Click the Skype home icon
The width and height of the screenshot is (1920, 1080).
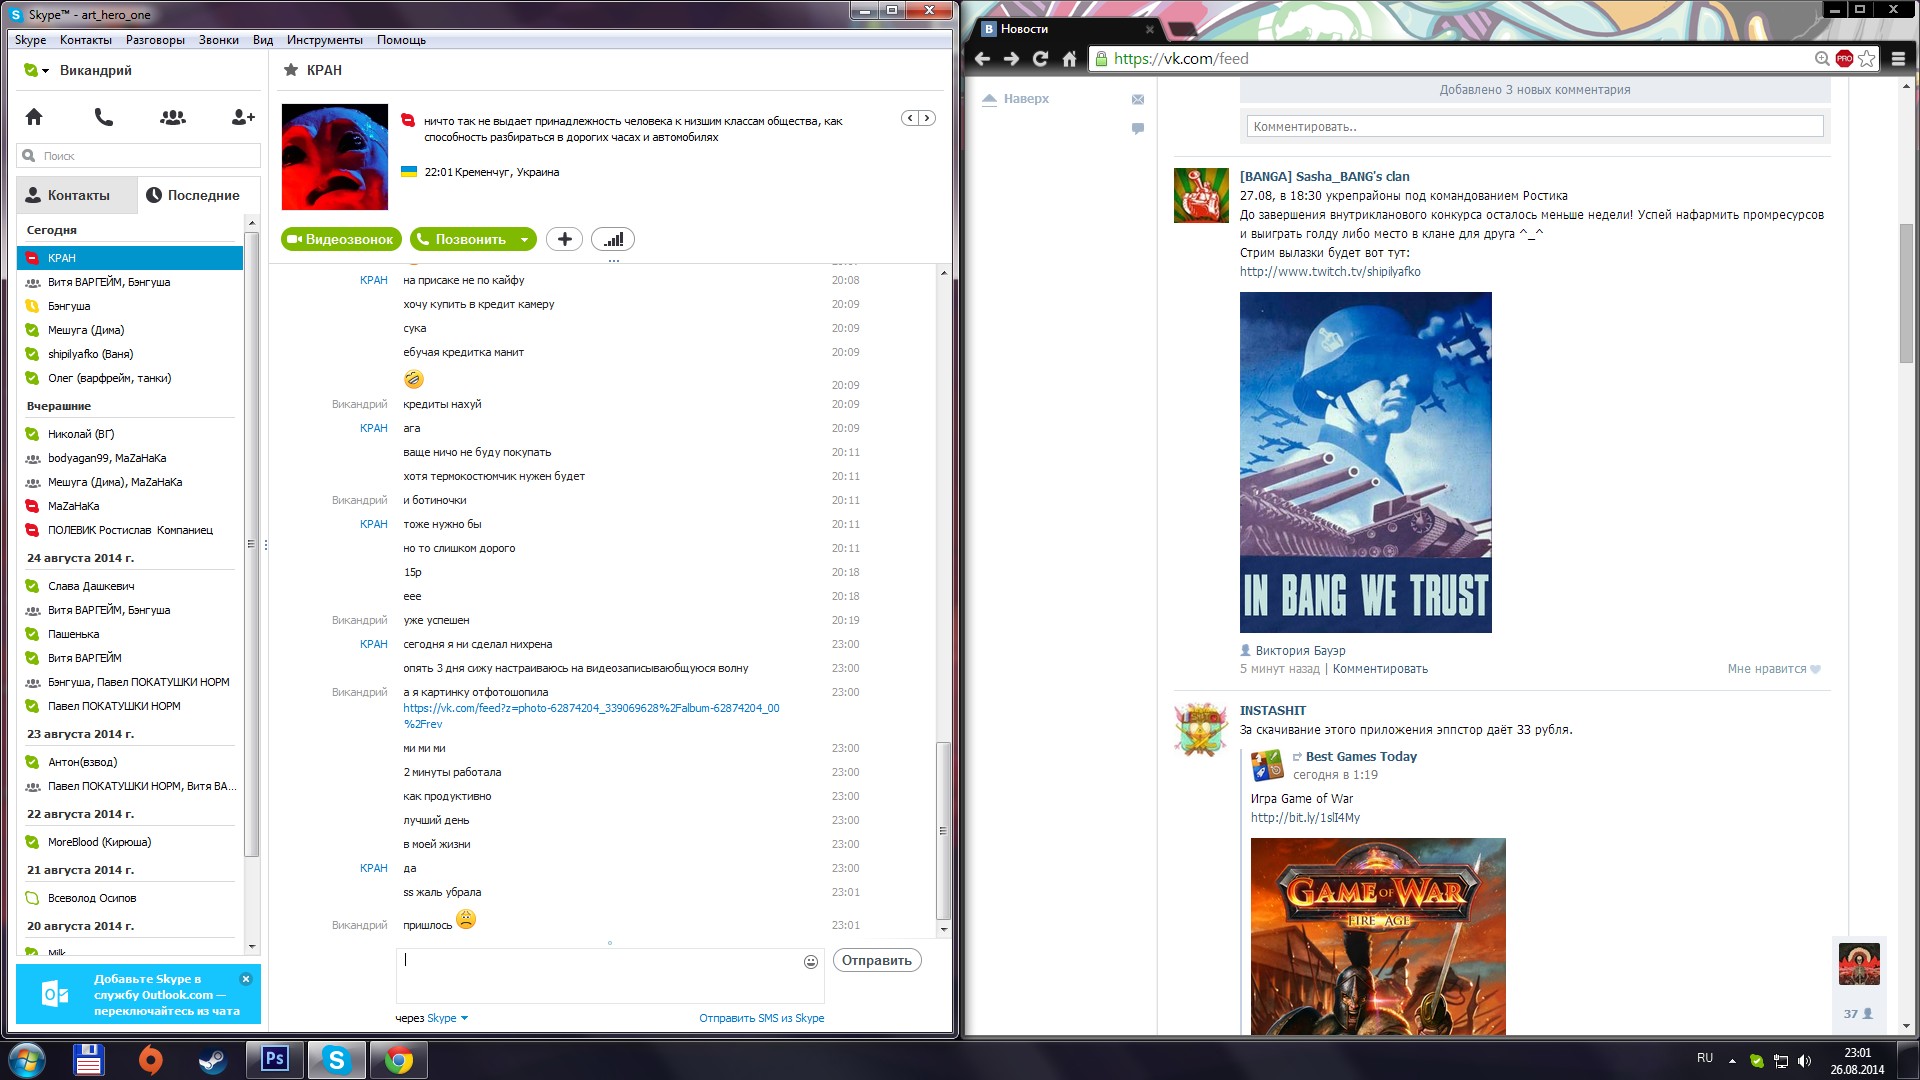pyautogui.click(x=34, y=117)
